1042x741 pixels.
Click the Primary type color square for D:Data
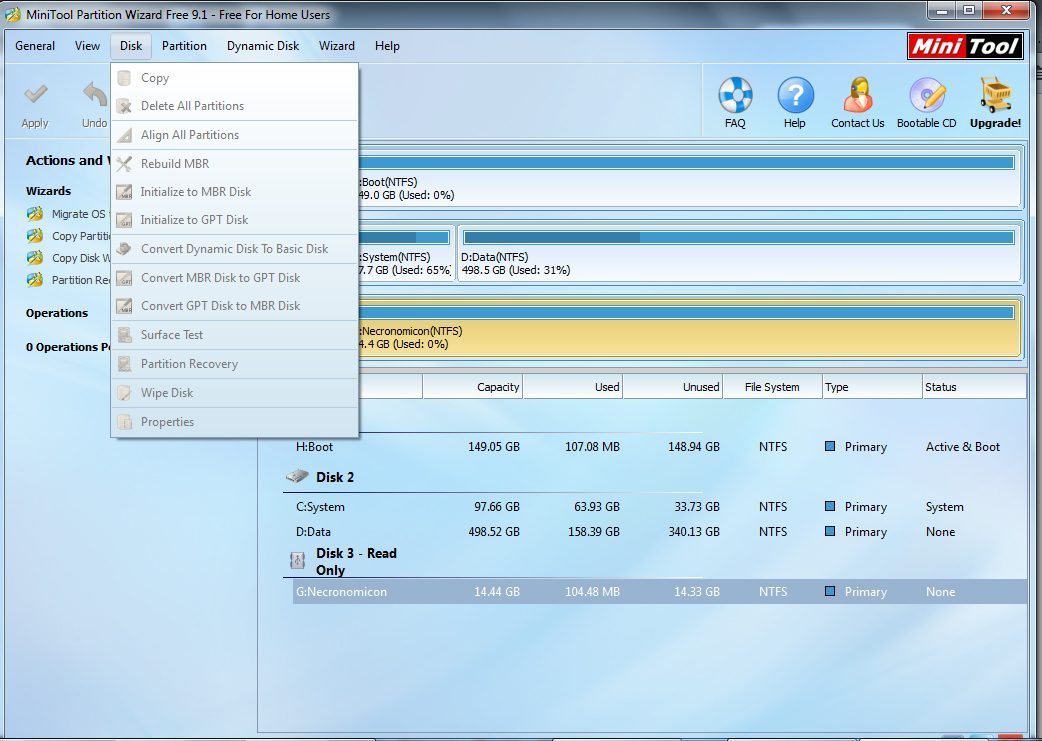coord(830,532)
